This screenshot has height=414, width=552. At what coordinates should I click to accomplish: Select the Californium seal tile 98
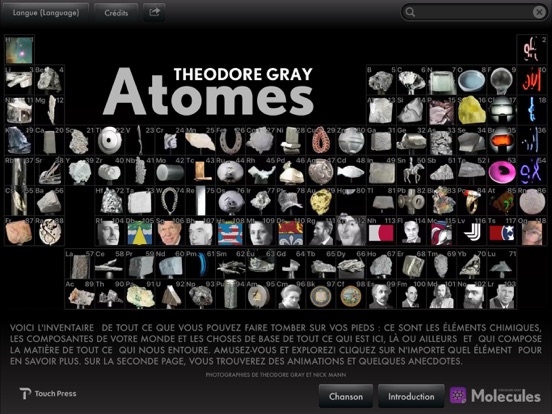pyautogui.click(x=351, y=294)
